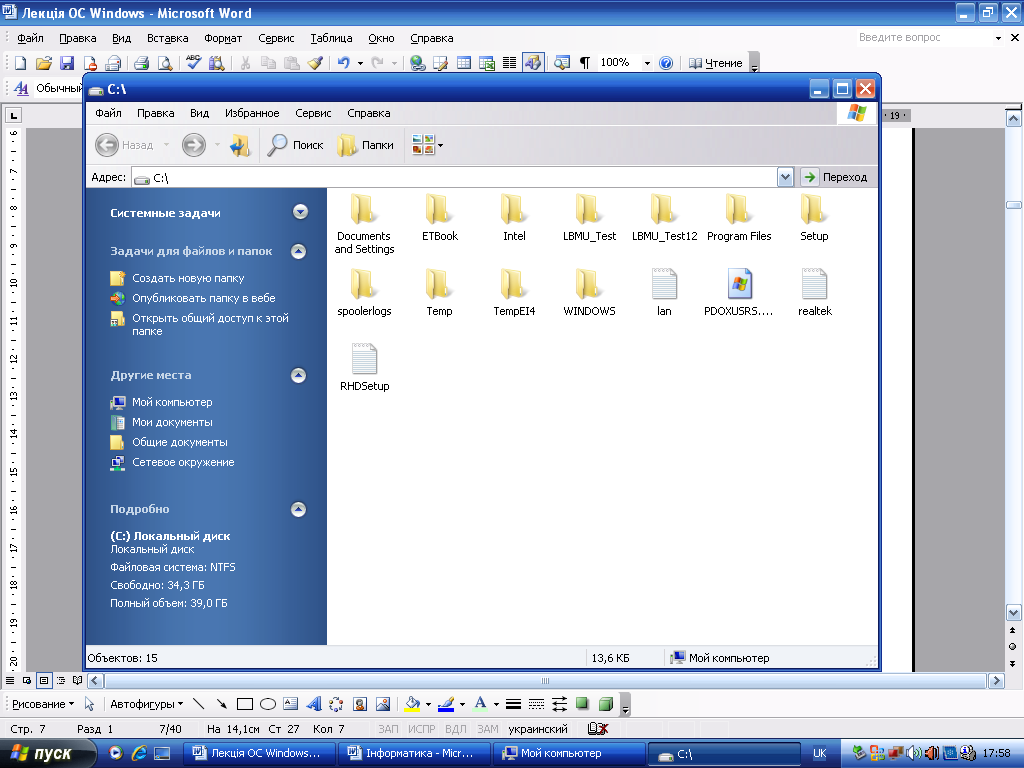Click the Font color A icon

pyautogui.click(x=480, y=704)
